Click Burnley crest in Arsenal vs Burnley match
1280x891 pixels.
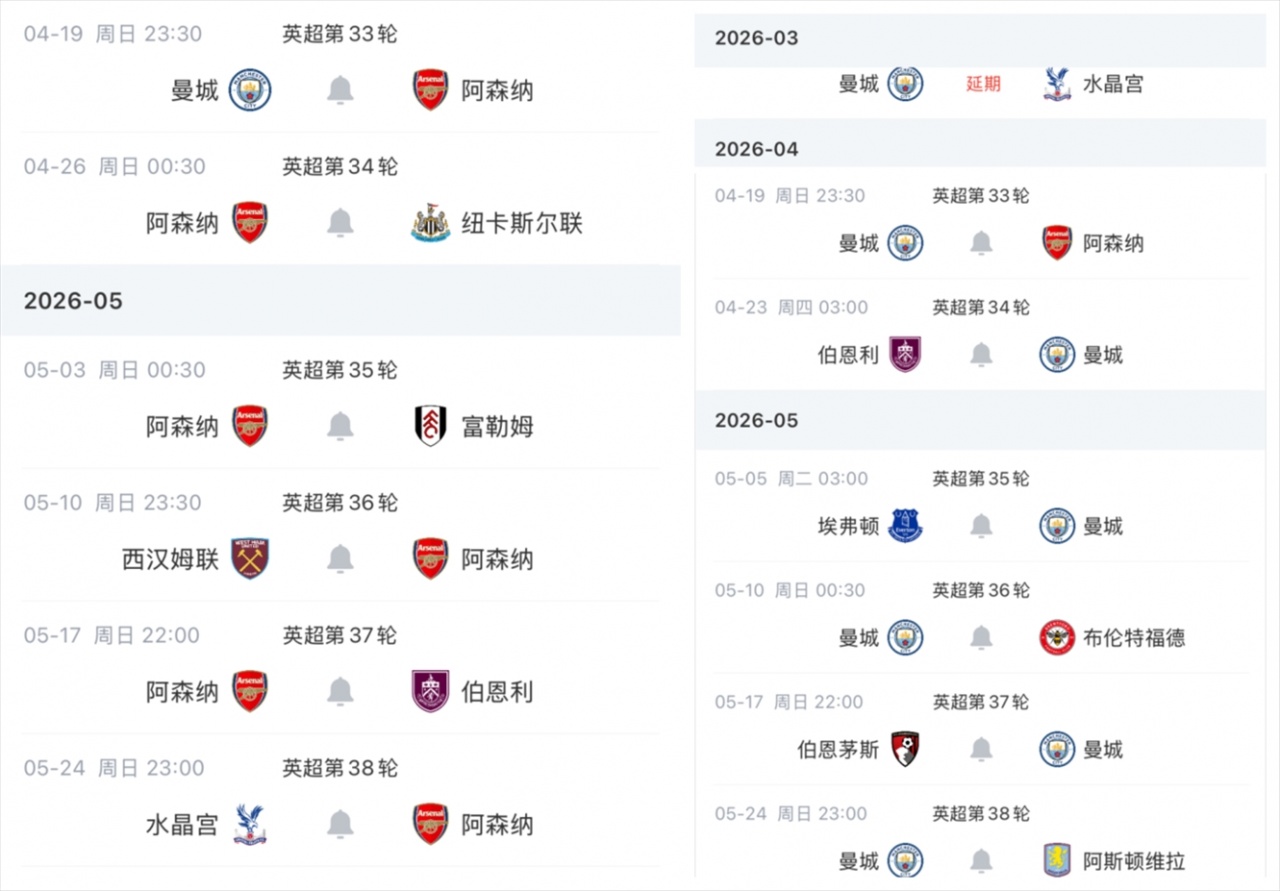pyautogui.click(x=431, y=692)
